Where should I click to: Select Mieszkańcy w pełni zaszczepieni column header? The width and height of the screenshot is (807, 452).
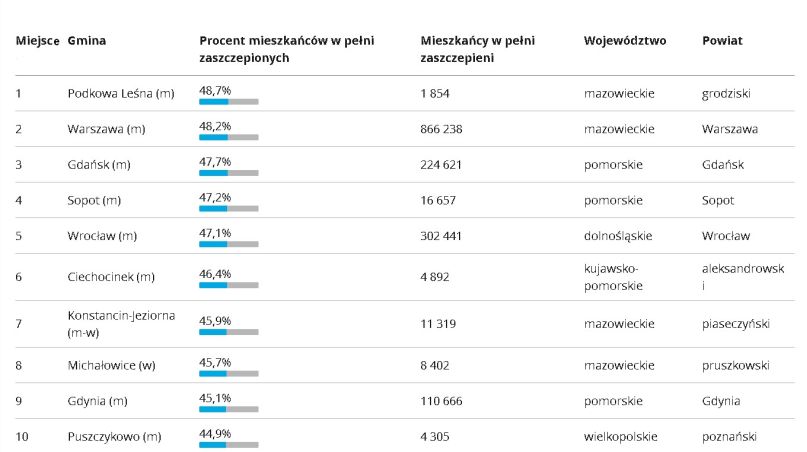click(477, 49)
